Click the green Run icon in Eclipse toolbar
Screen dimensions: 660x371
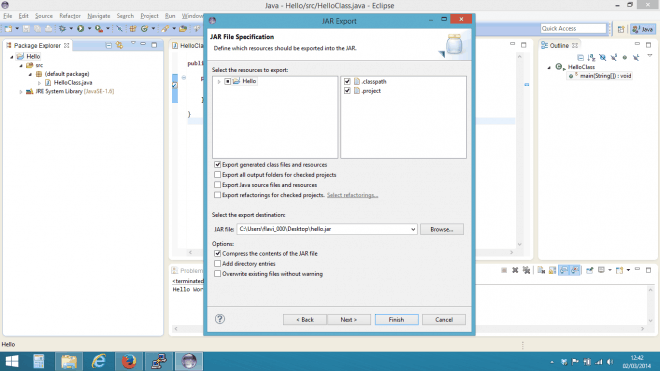80,29
